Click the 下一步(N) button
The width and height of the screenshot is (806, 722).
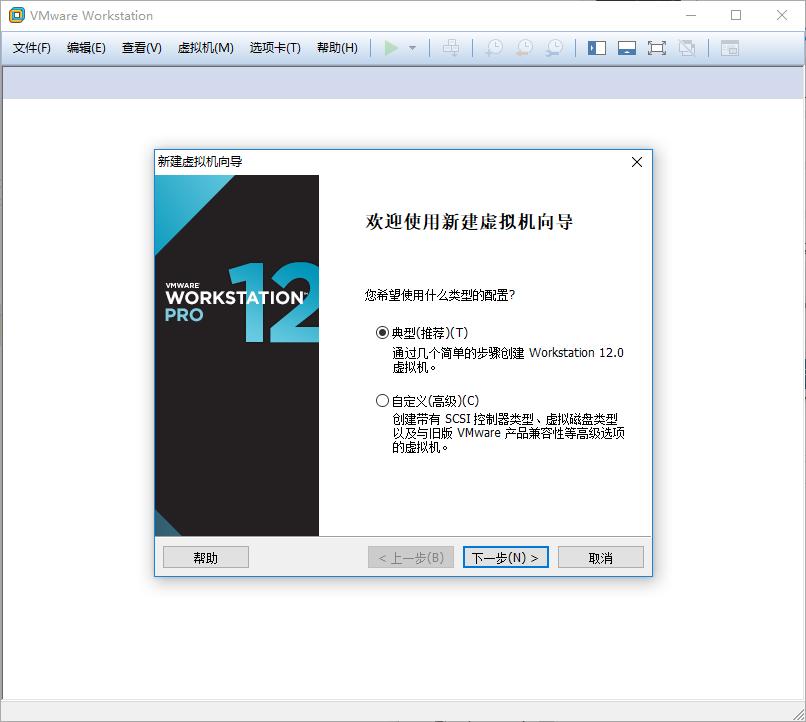pos(506,556)
